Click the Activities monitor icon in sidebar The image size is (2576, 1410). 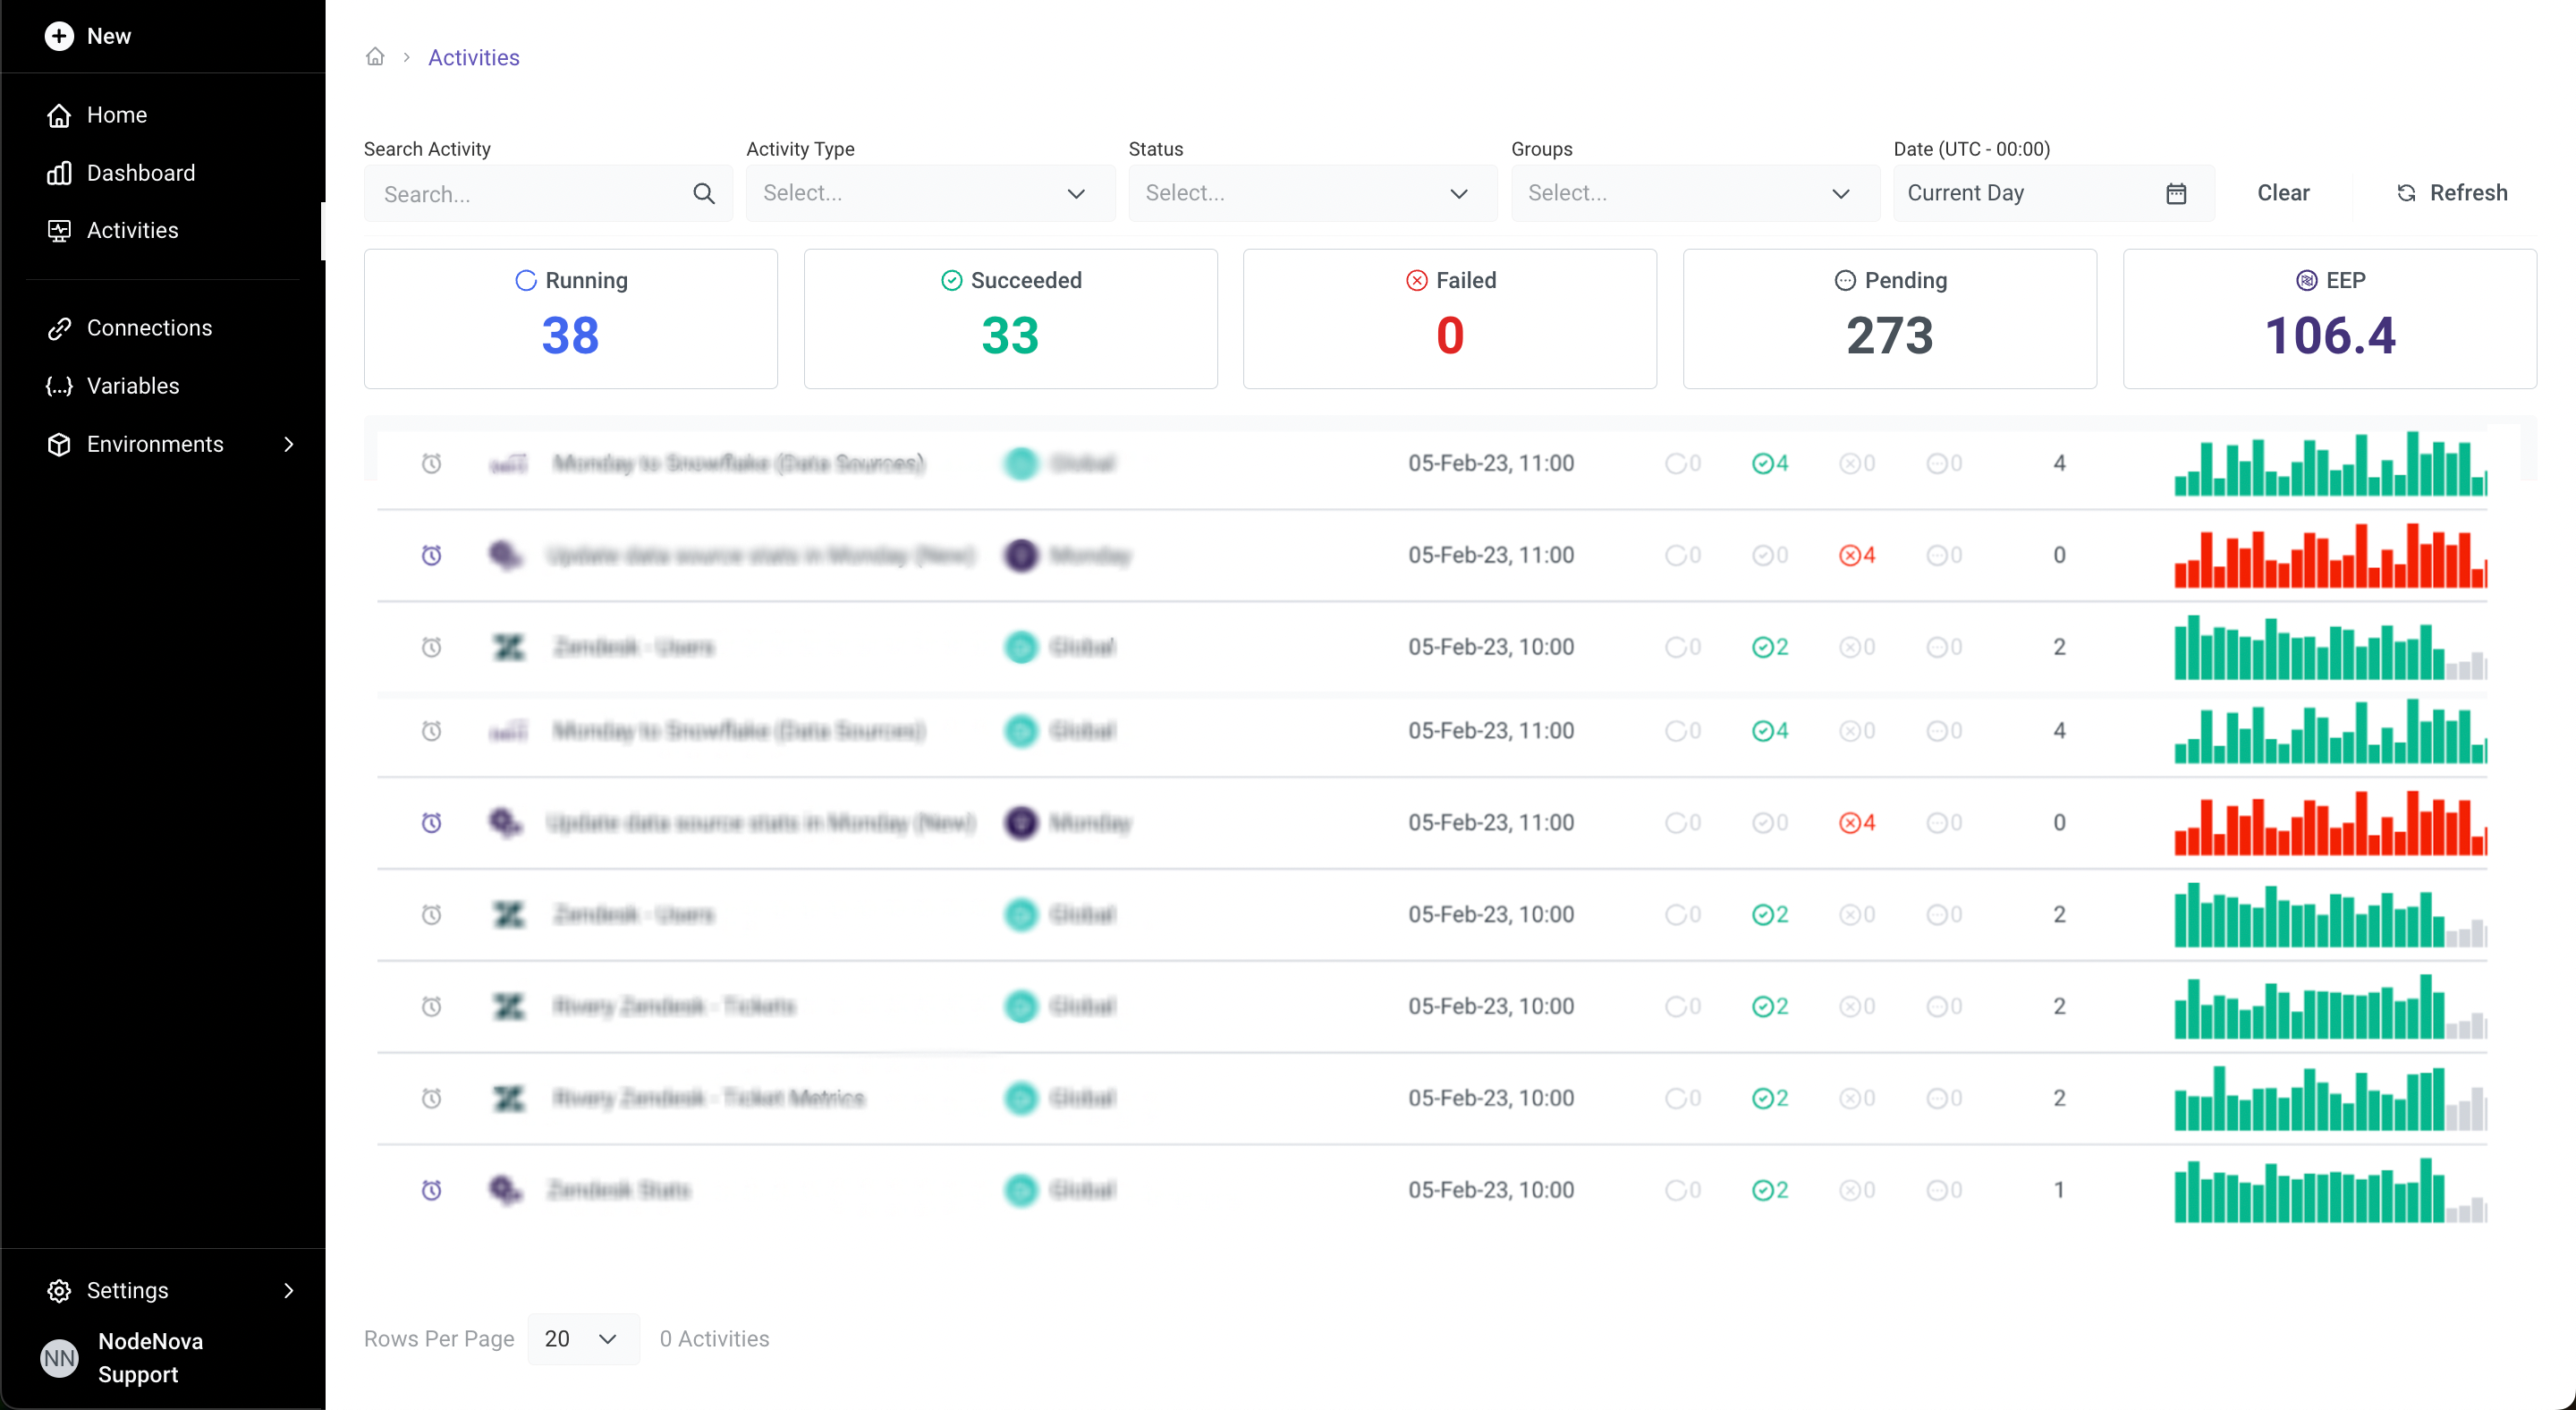pyautogui.click(x=59, y=230)
